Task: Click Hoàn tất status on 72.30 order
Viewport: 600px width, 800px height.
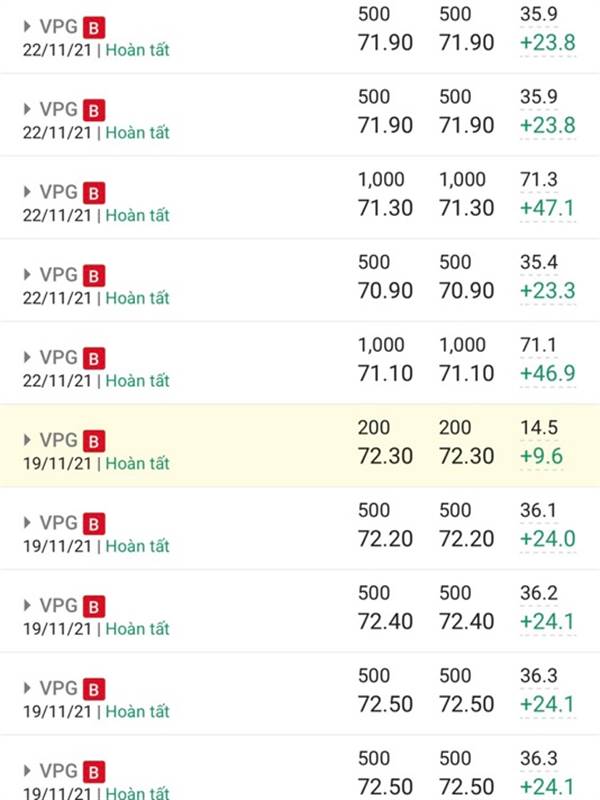Action: point(137,463)
